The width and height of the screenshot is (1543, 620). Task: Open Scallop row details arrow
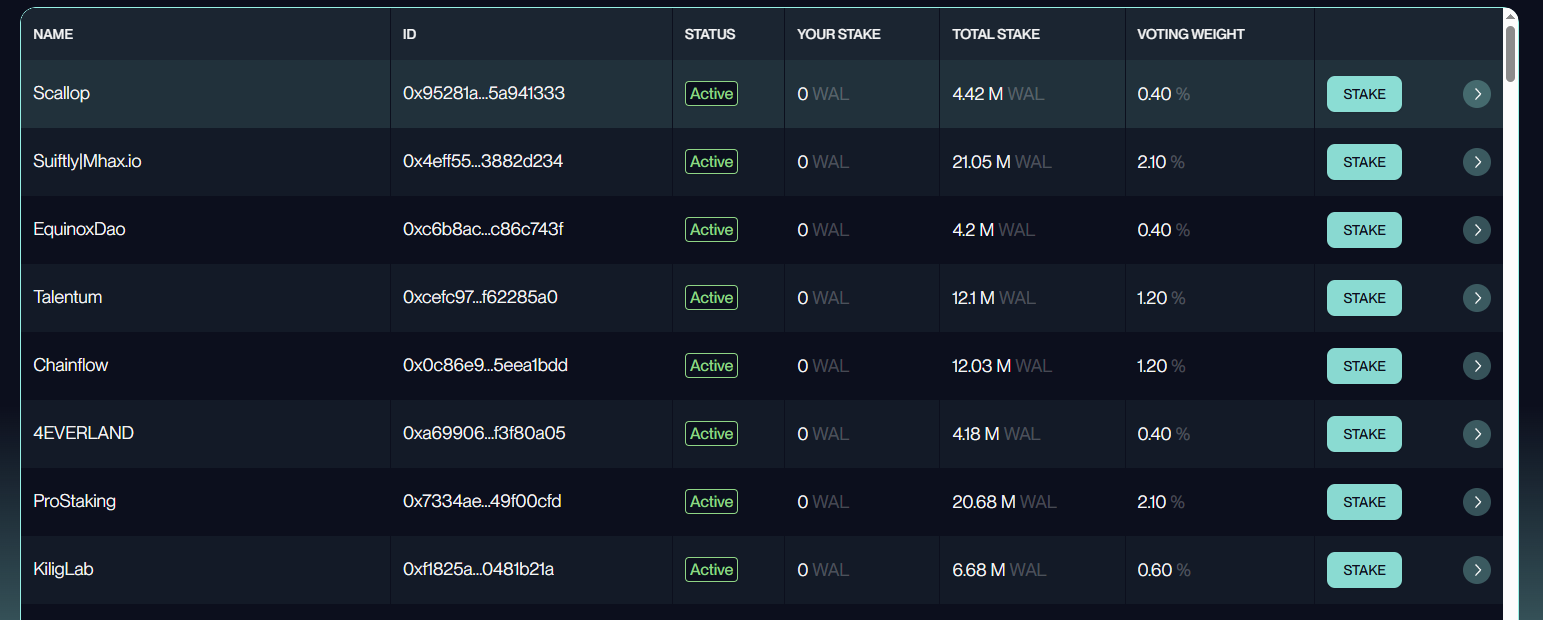(x=1477, y=94)
